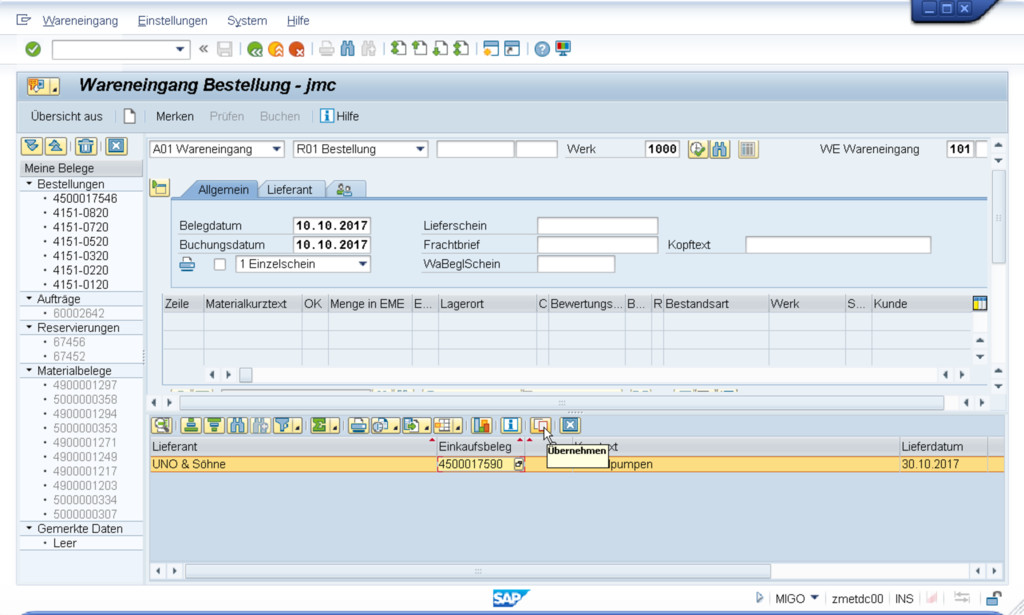
Task: Toggle the checkbox beside the printer icon
Action: [220, 264]
